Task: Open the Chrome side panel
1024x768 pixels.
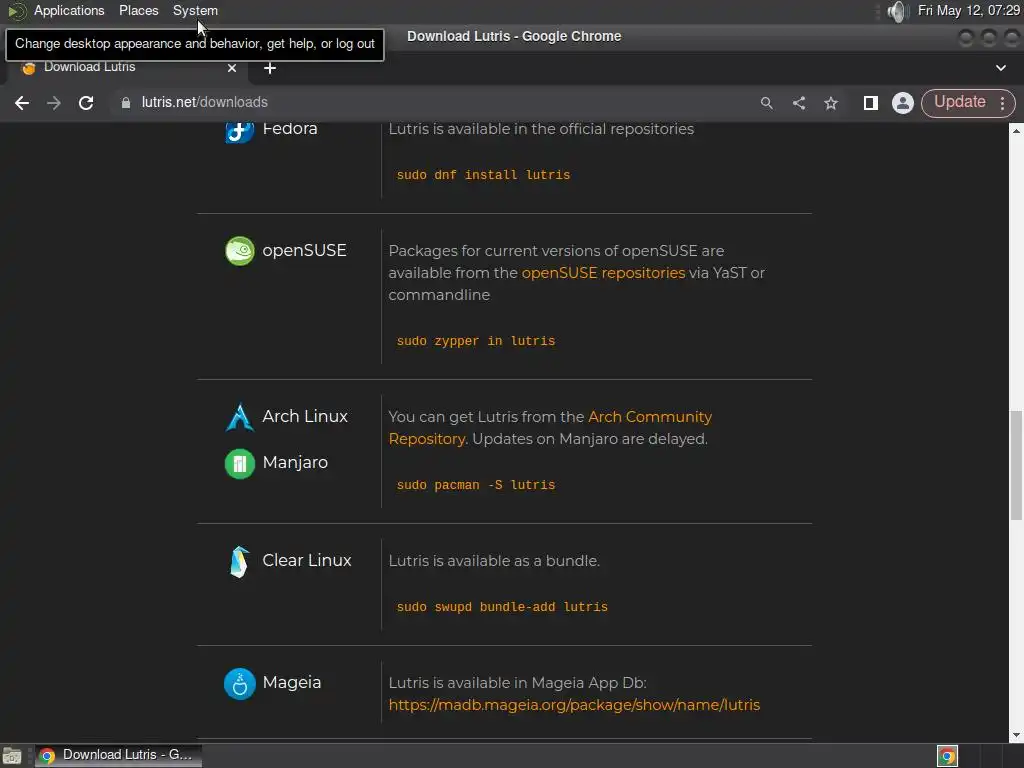Action: (871, 103)
